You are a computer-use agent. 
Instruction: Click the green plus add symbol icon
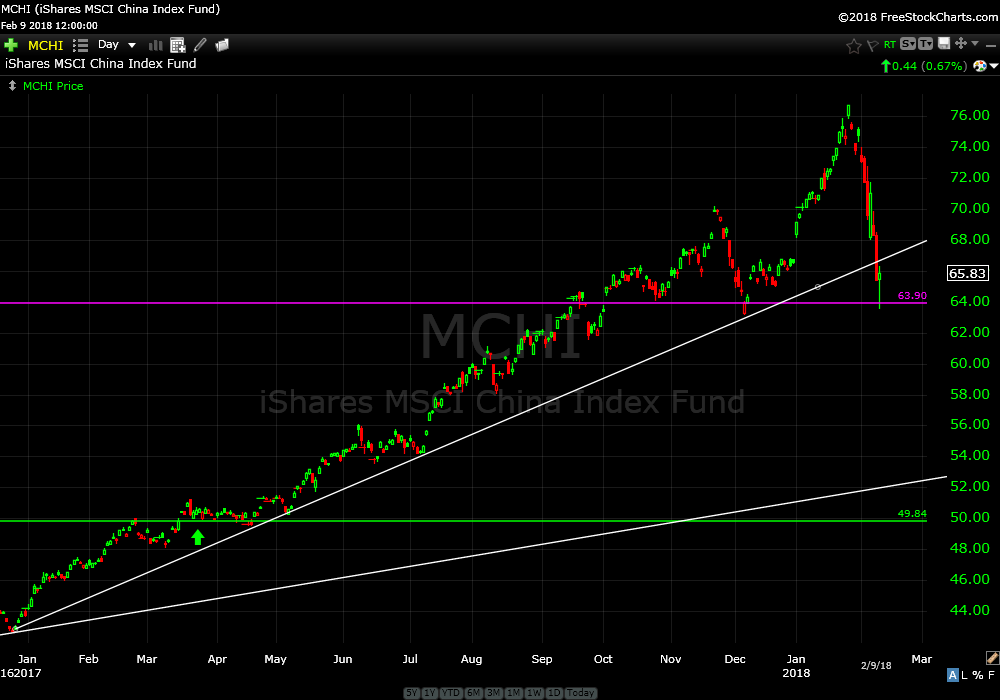[x=11, y=45]
